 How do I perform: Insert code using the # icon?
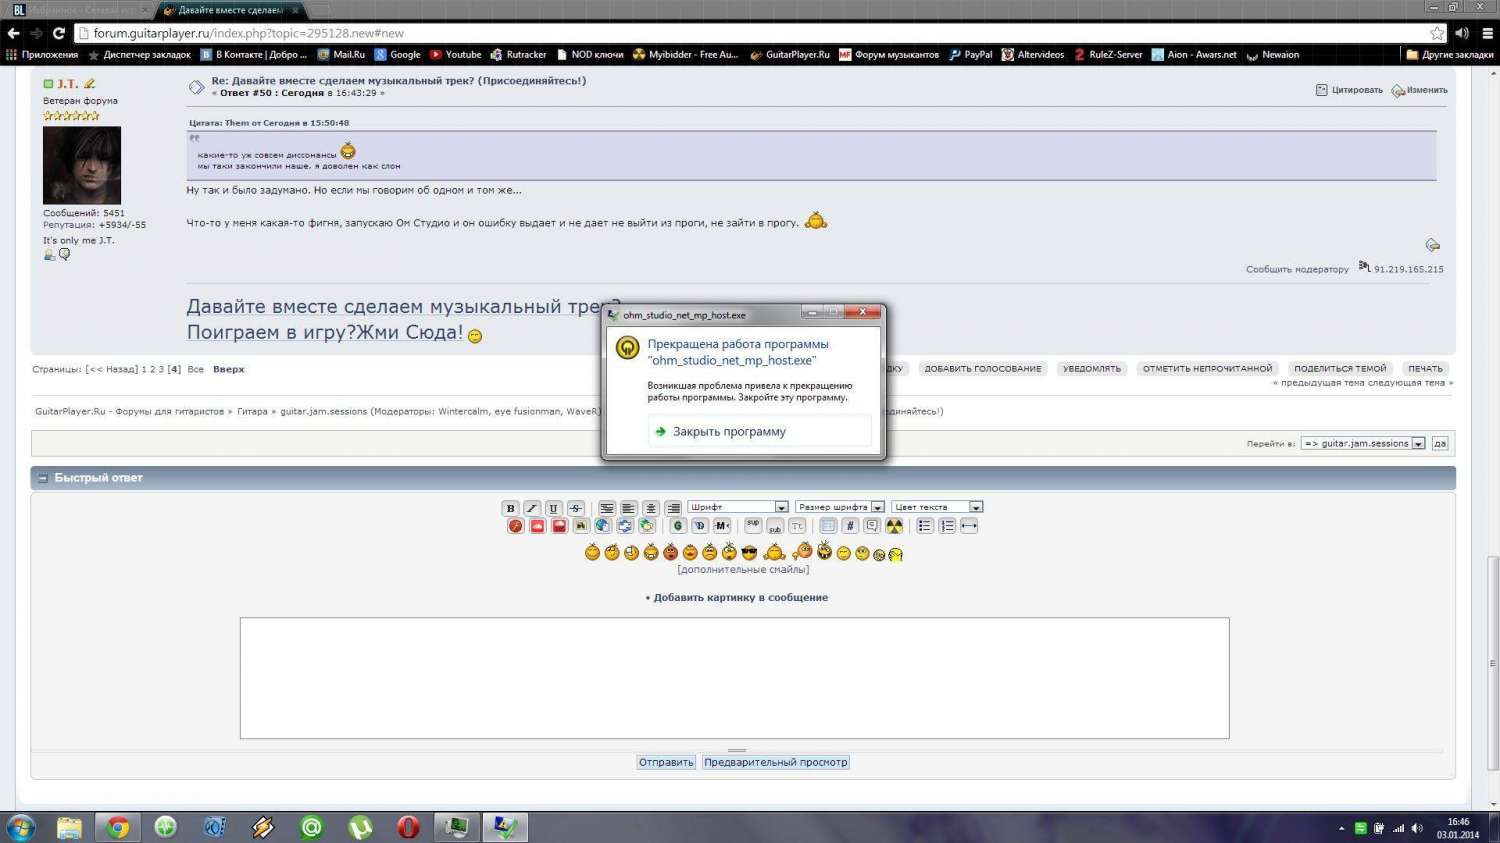[850, 526]
